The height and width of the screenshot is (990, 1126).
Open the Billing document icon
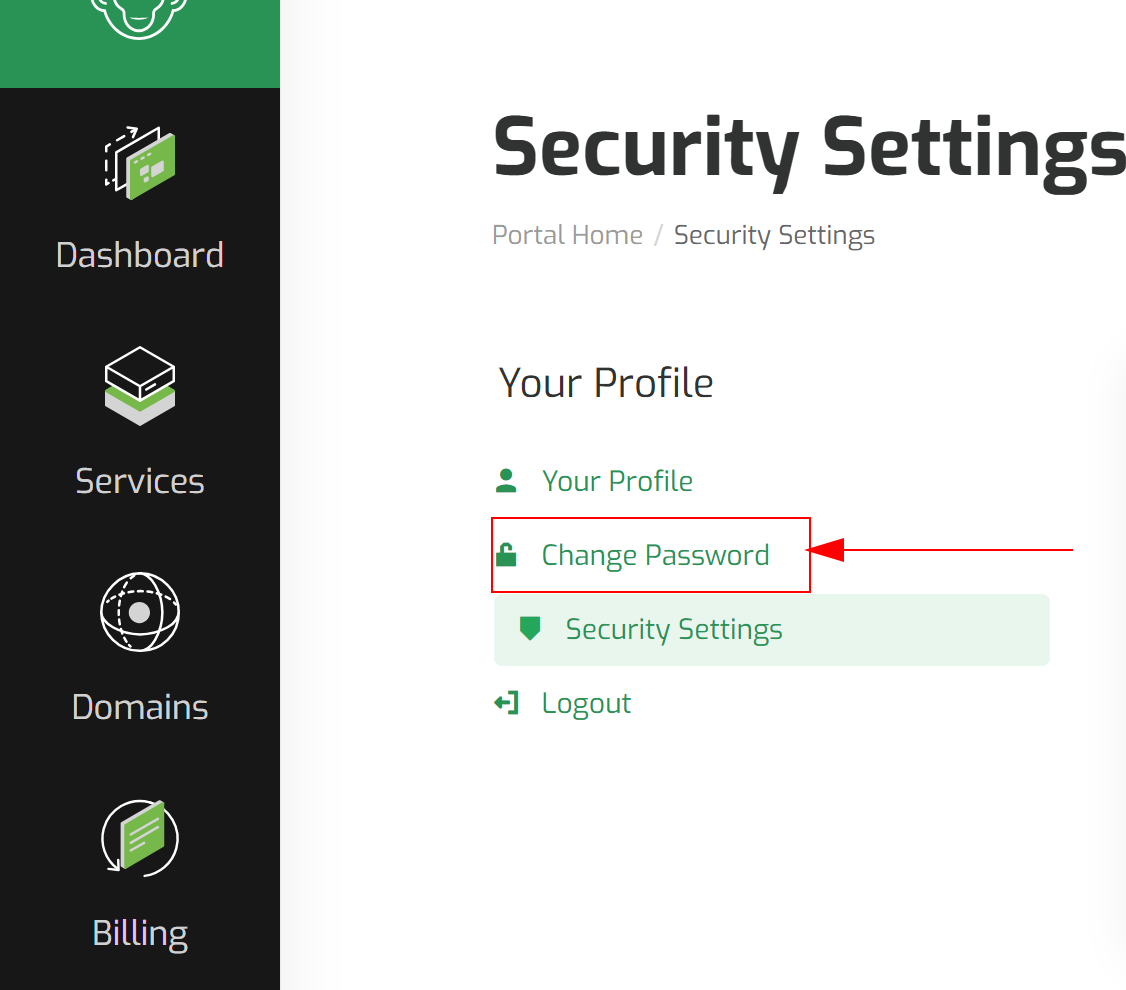tap(140, 838)
